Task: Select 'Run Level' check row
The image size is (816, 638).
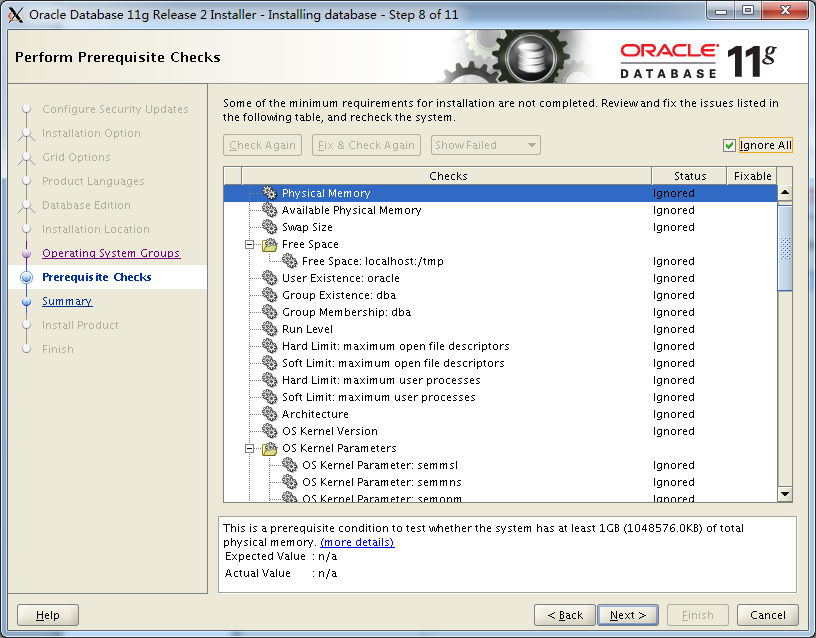Action: click(x=500, y=329)
